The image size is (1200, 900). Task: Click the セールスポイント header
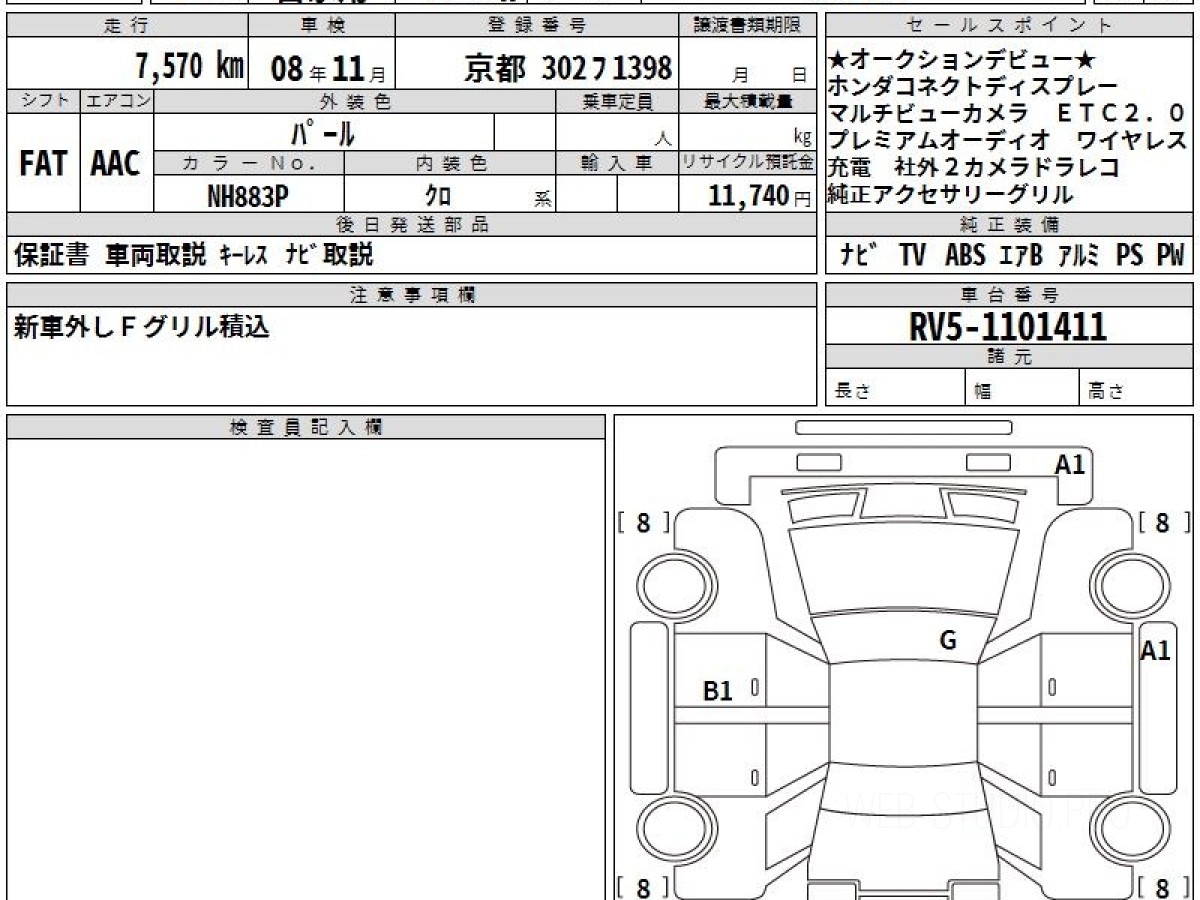tap(1009, 26)
